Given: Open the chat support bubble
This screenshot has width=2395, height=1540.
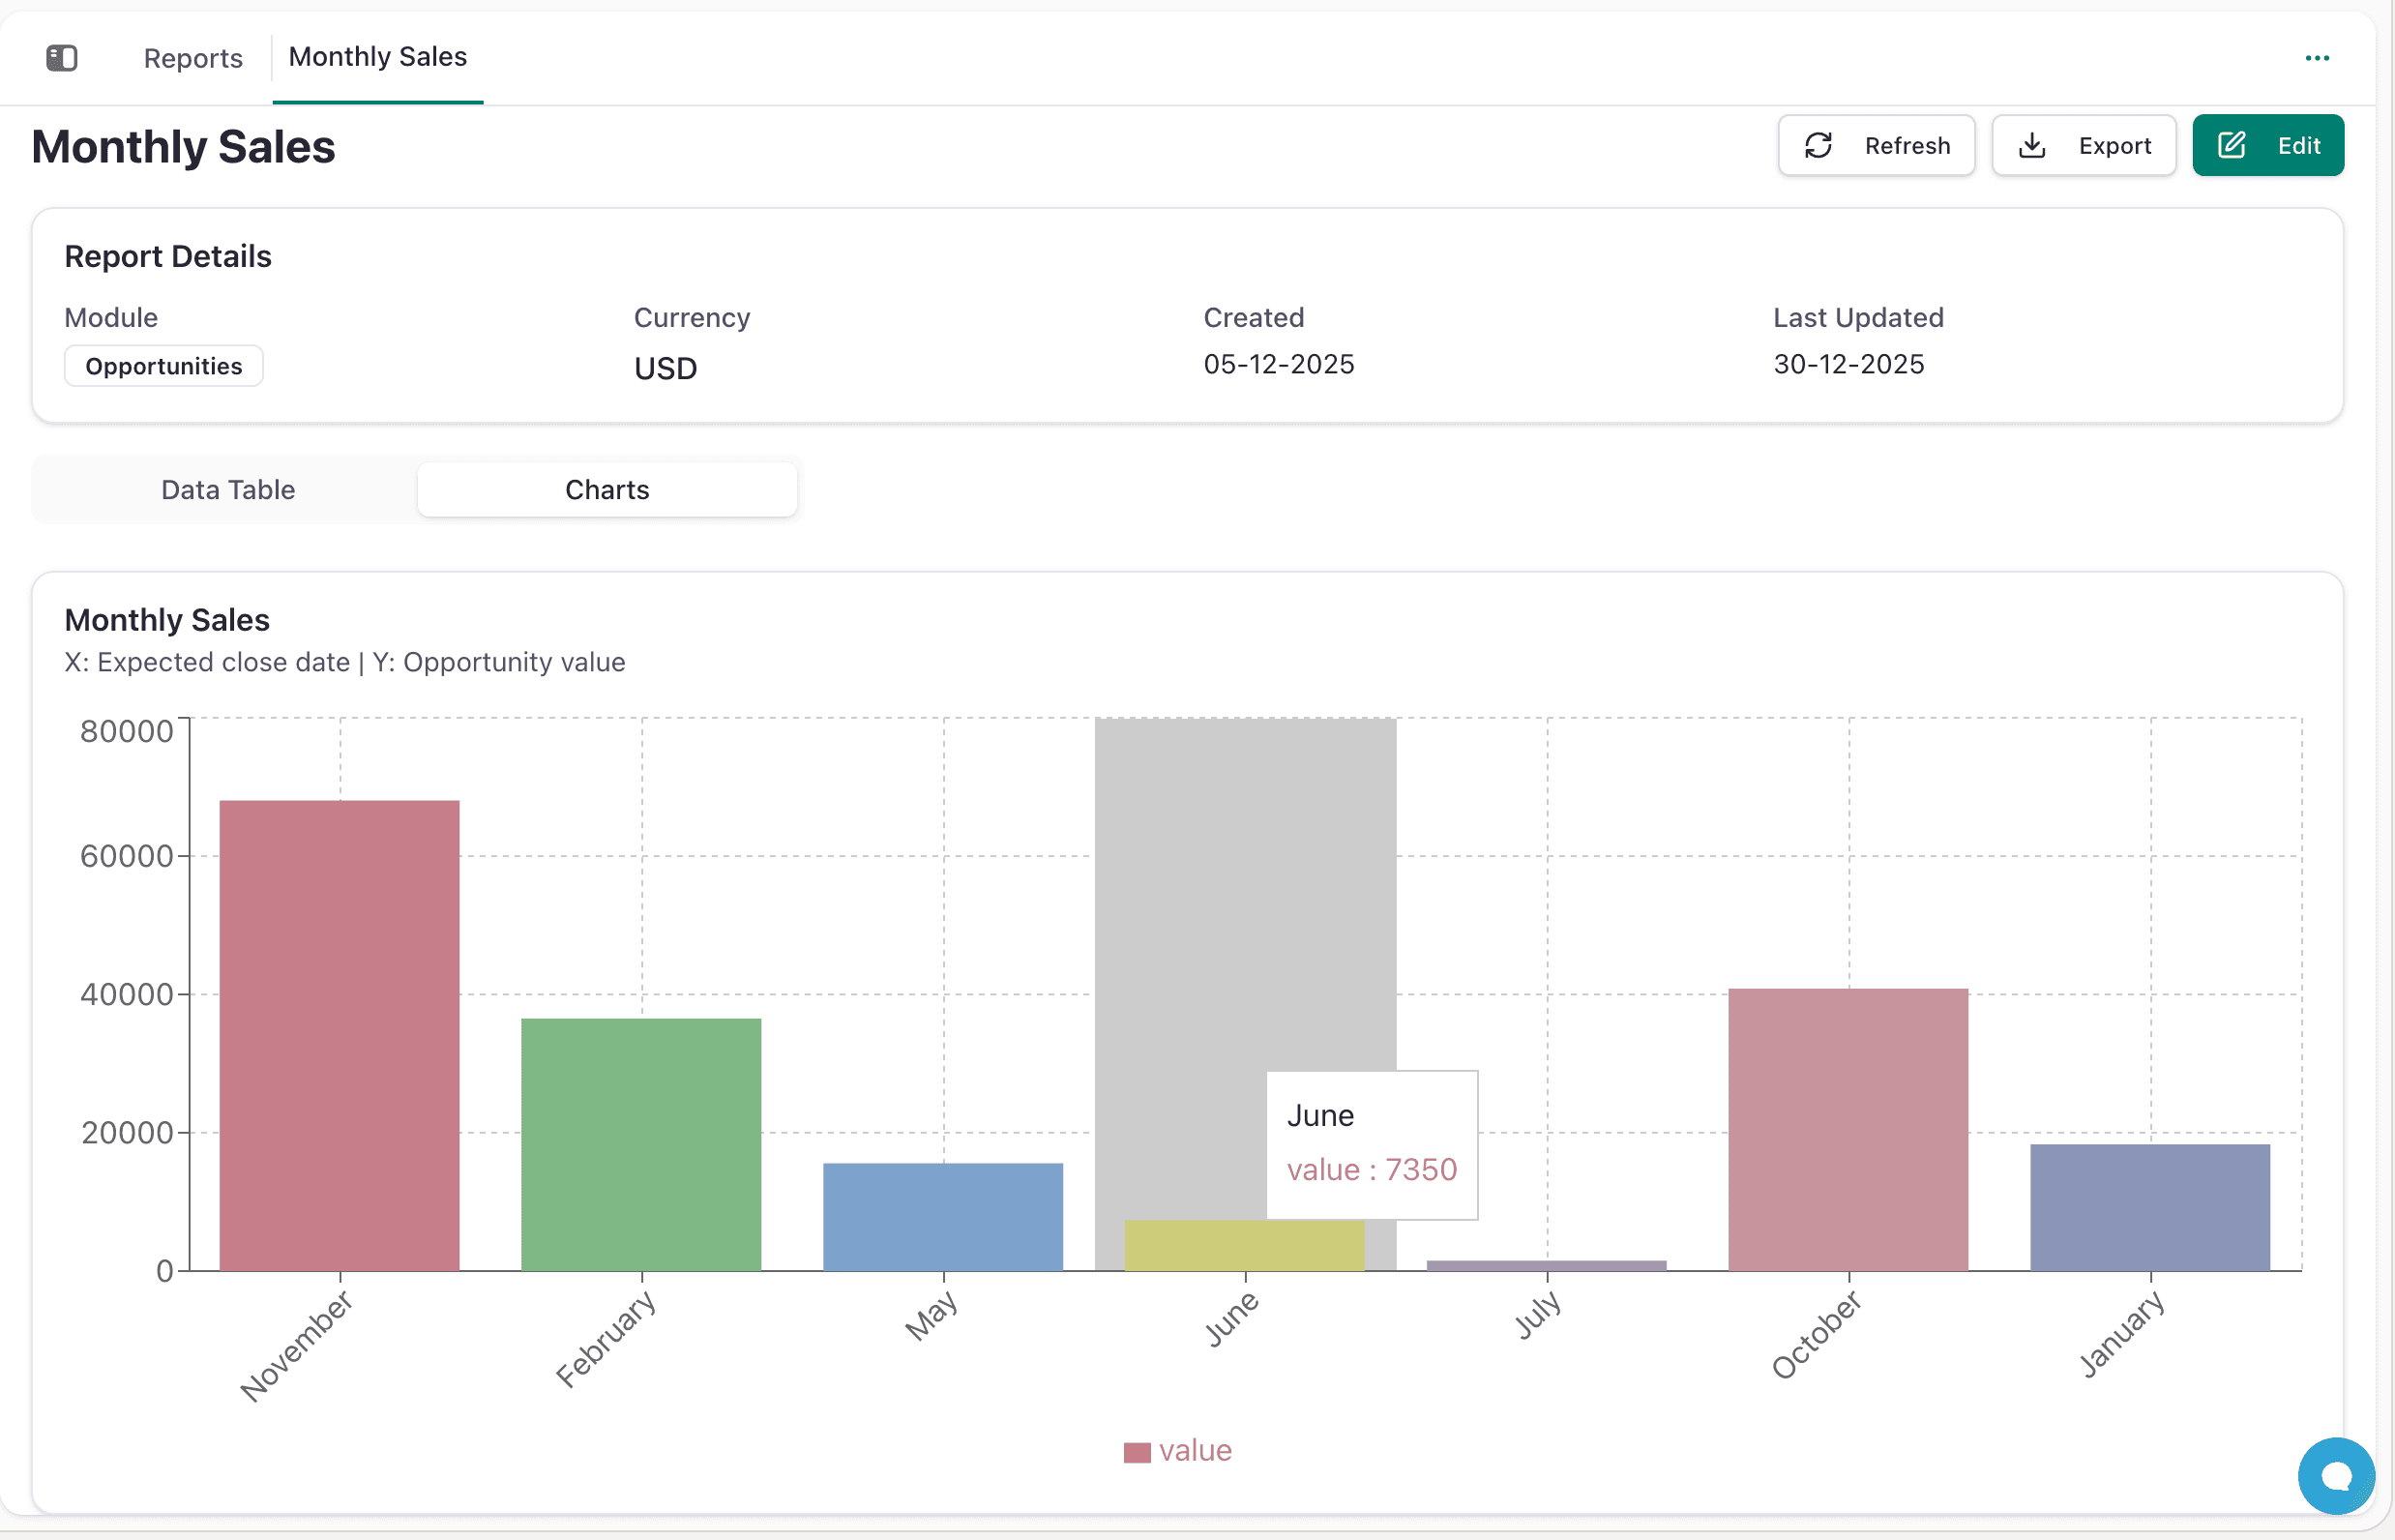Looking at the screenshot, I should click(x=2335, y=1475).
